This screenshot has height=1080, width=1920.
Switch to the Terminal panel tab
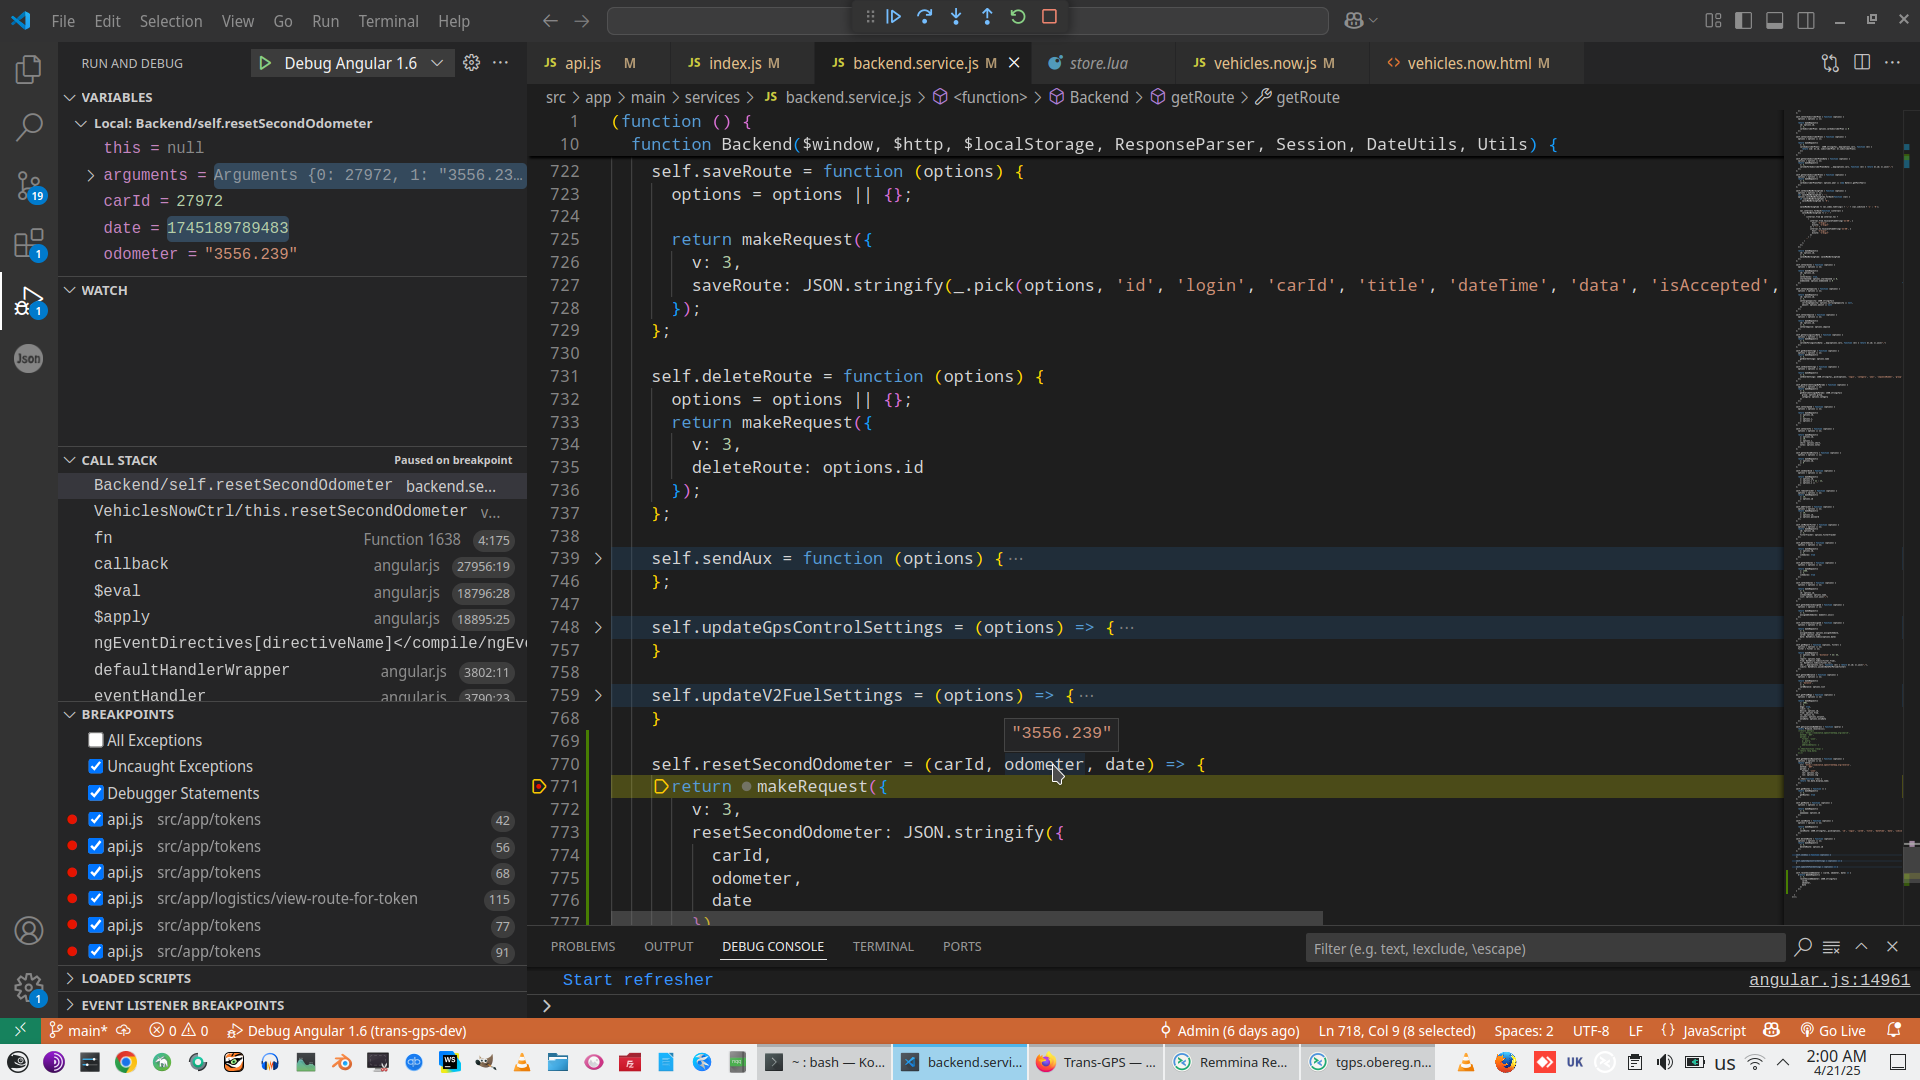point(882,946)
